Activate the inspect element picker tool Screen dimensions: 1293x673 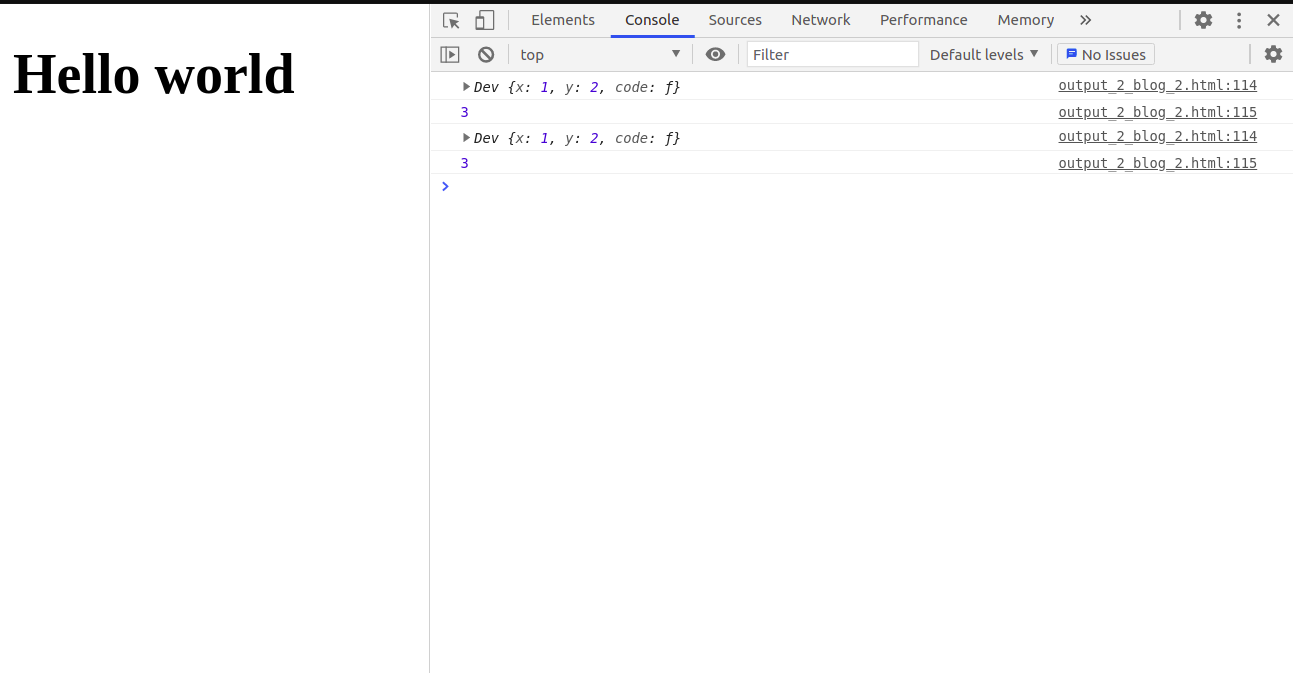pyautogui.click(x=450, y=19)
